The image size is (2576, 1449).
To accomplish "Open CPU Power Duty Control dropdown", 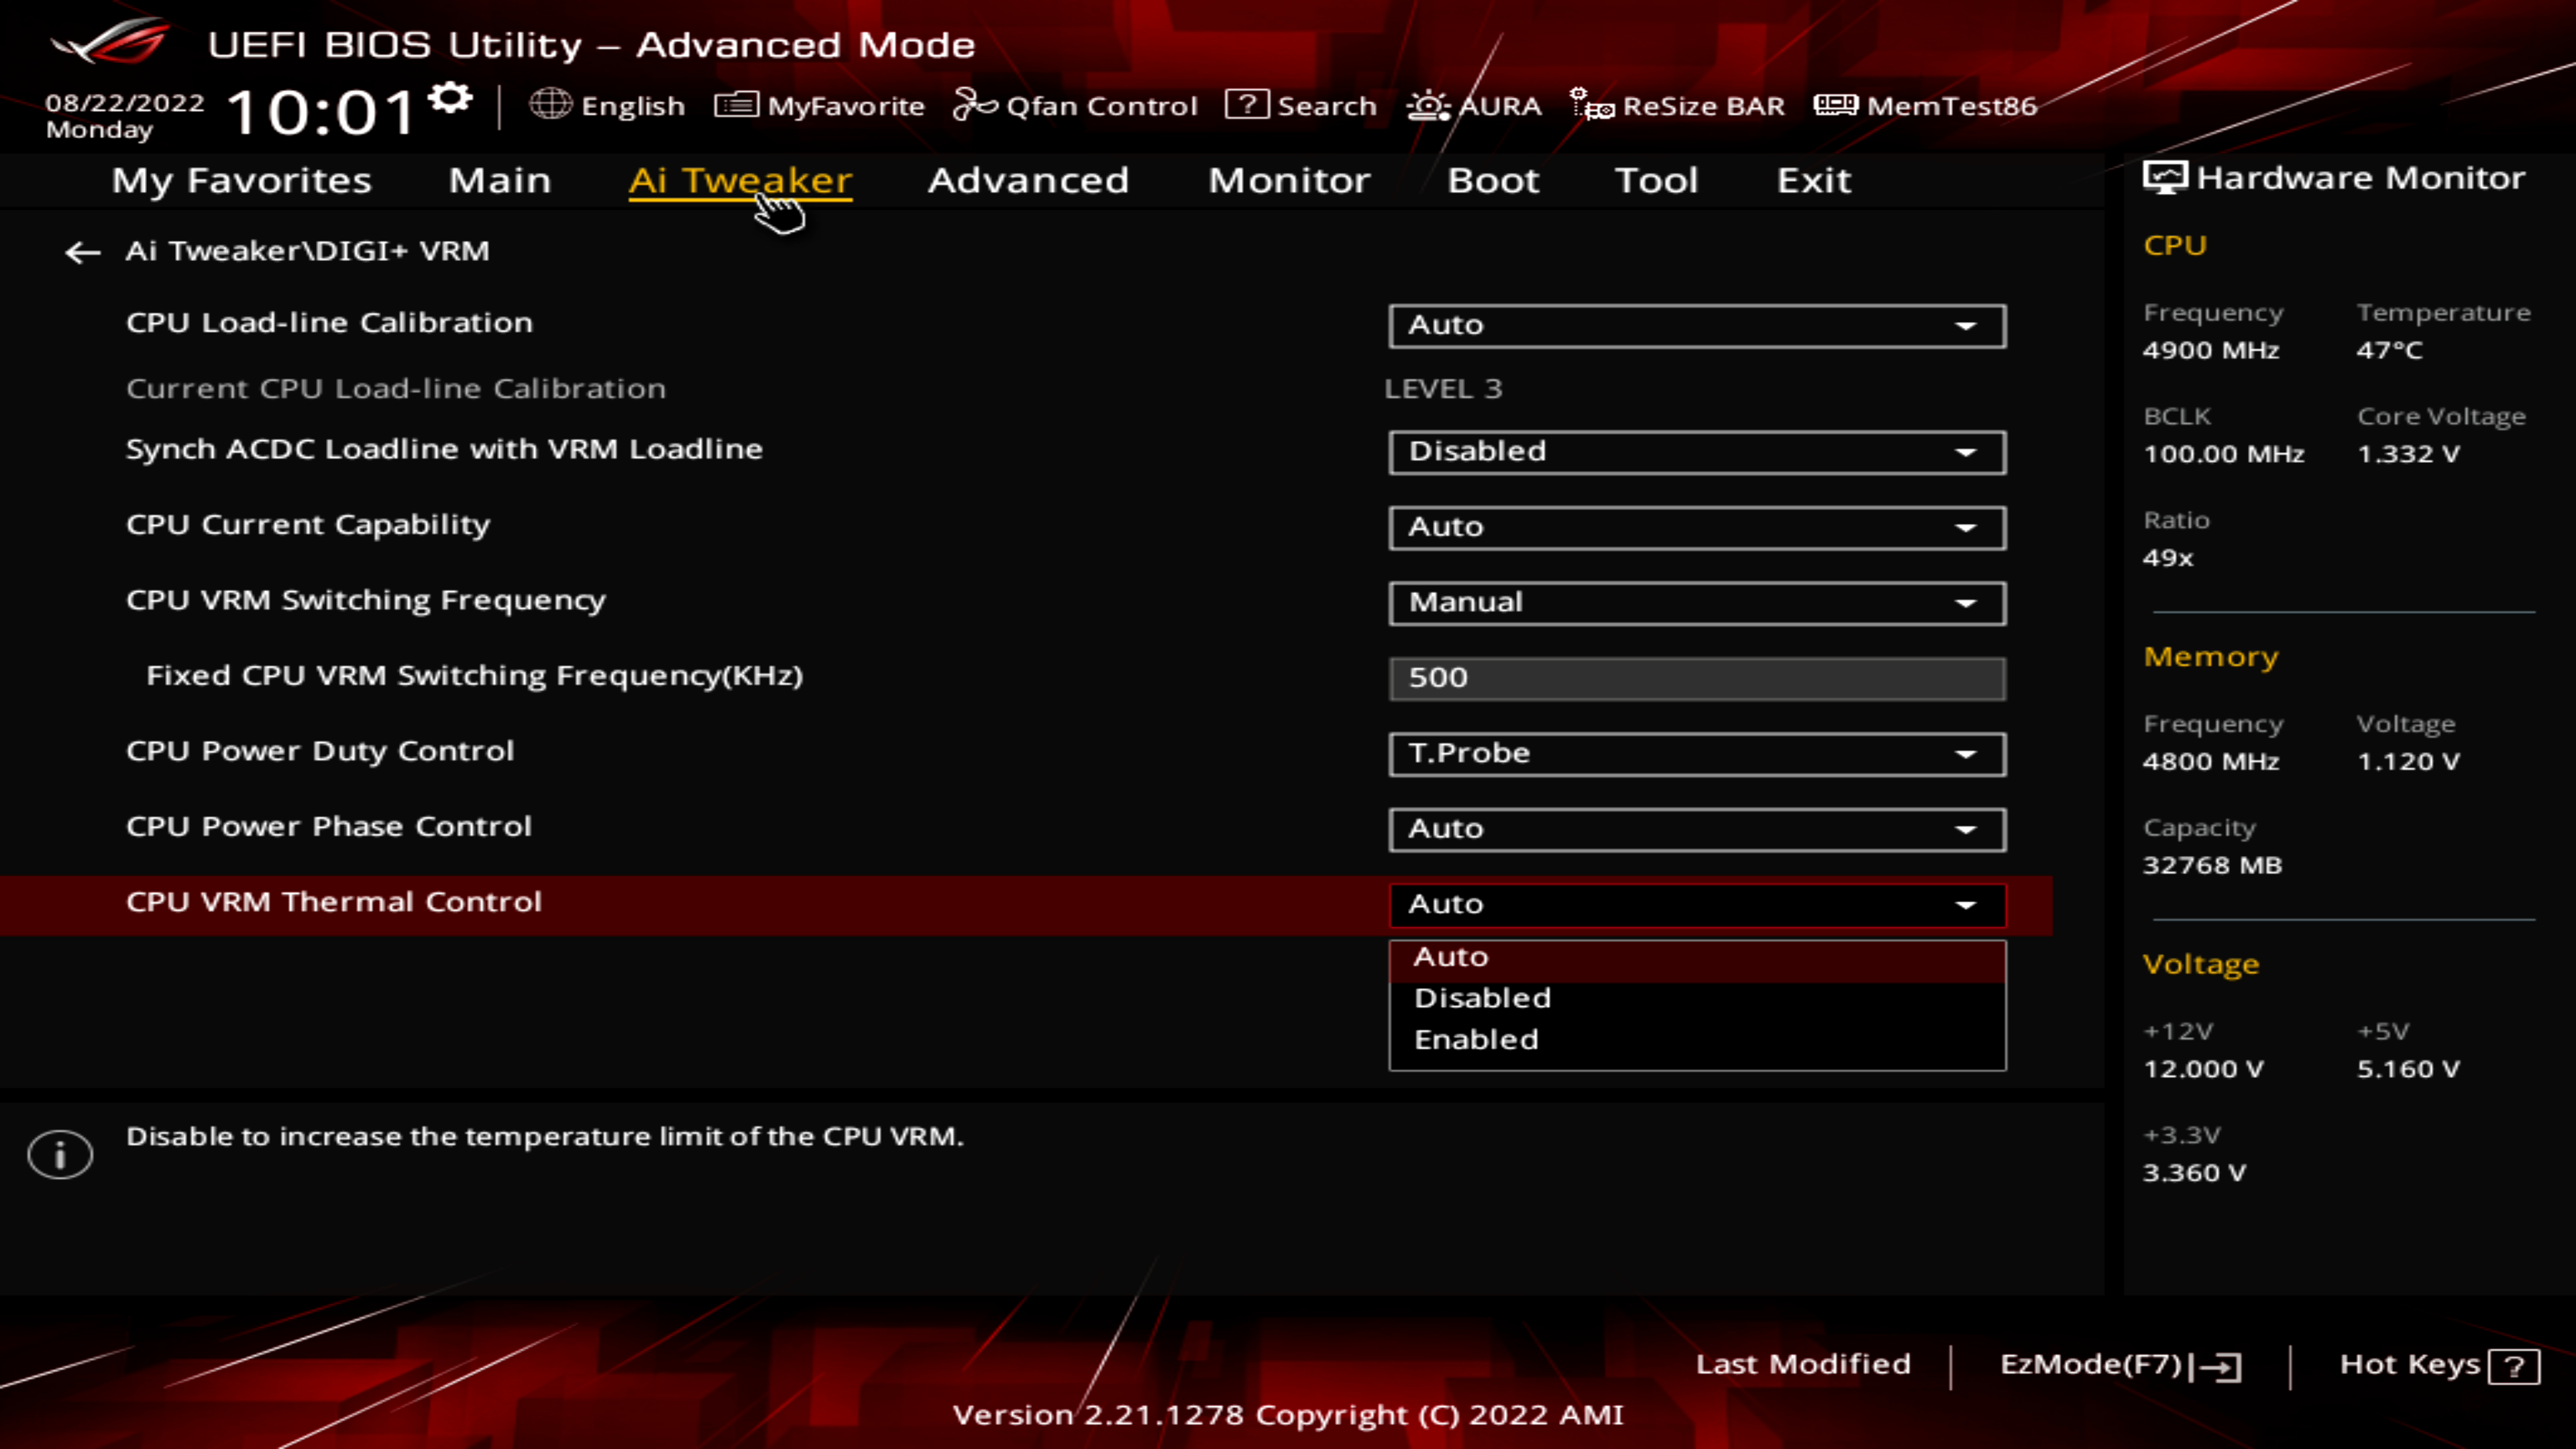I will tap(1696, 754).
